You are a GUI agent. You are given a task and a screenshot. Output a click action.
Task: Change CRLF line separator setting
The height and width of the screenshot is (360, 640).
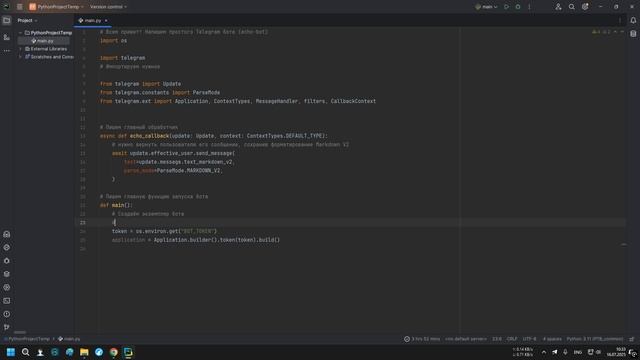pyautogui.click(x=512, y=339)
